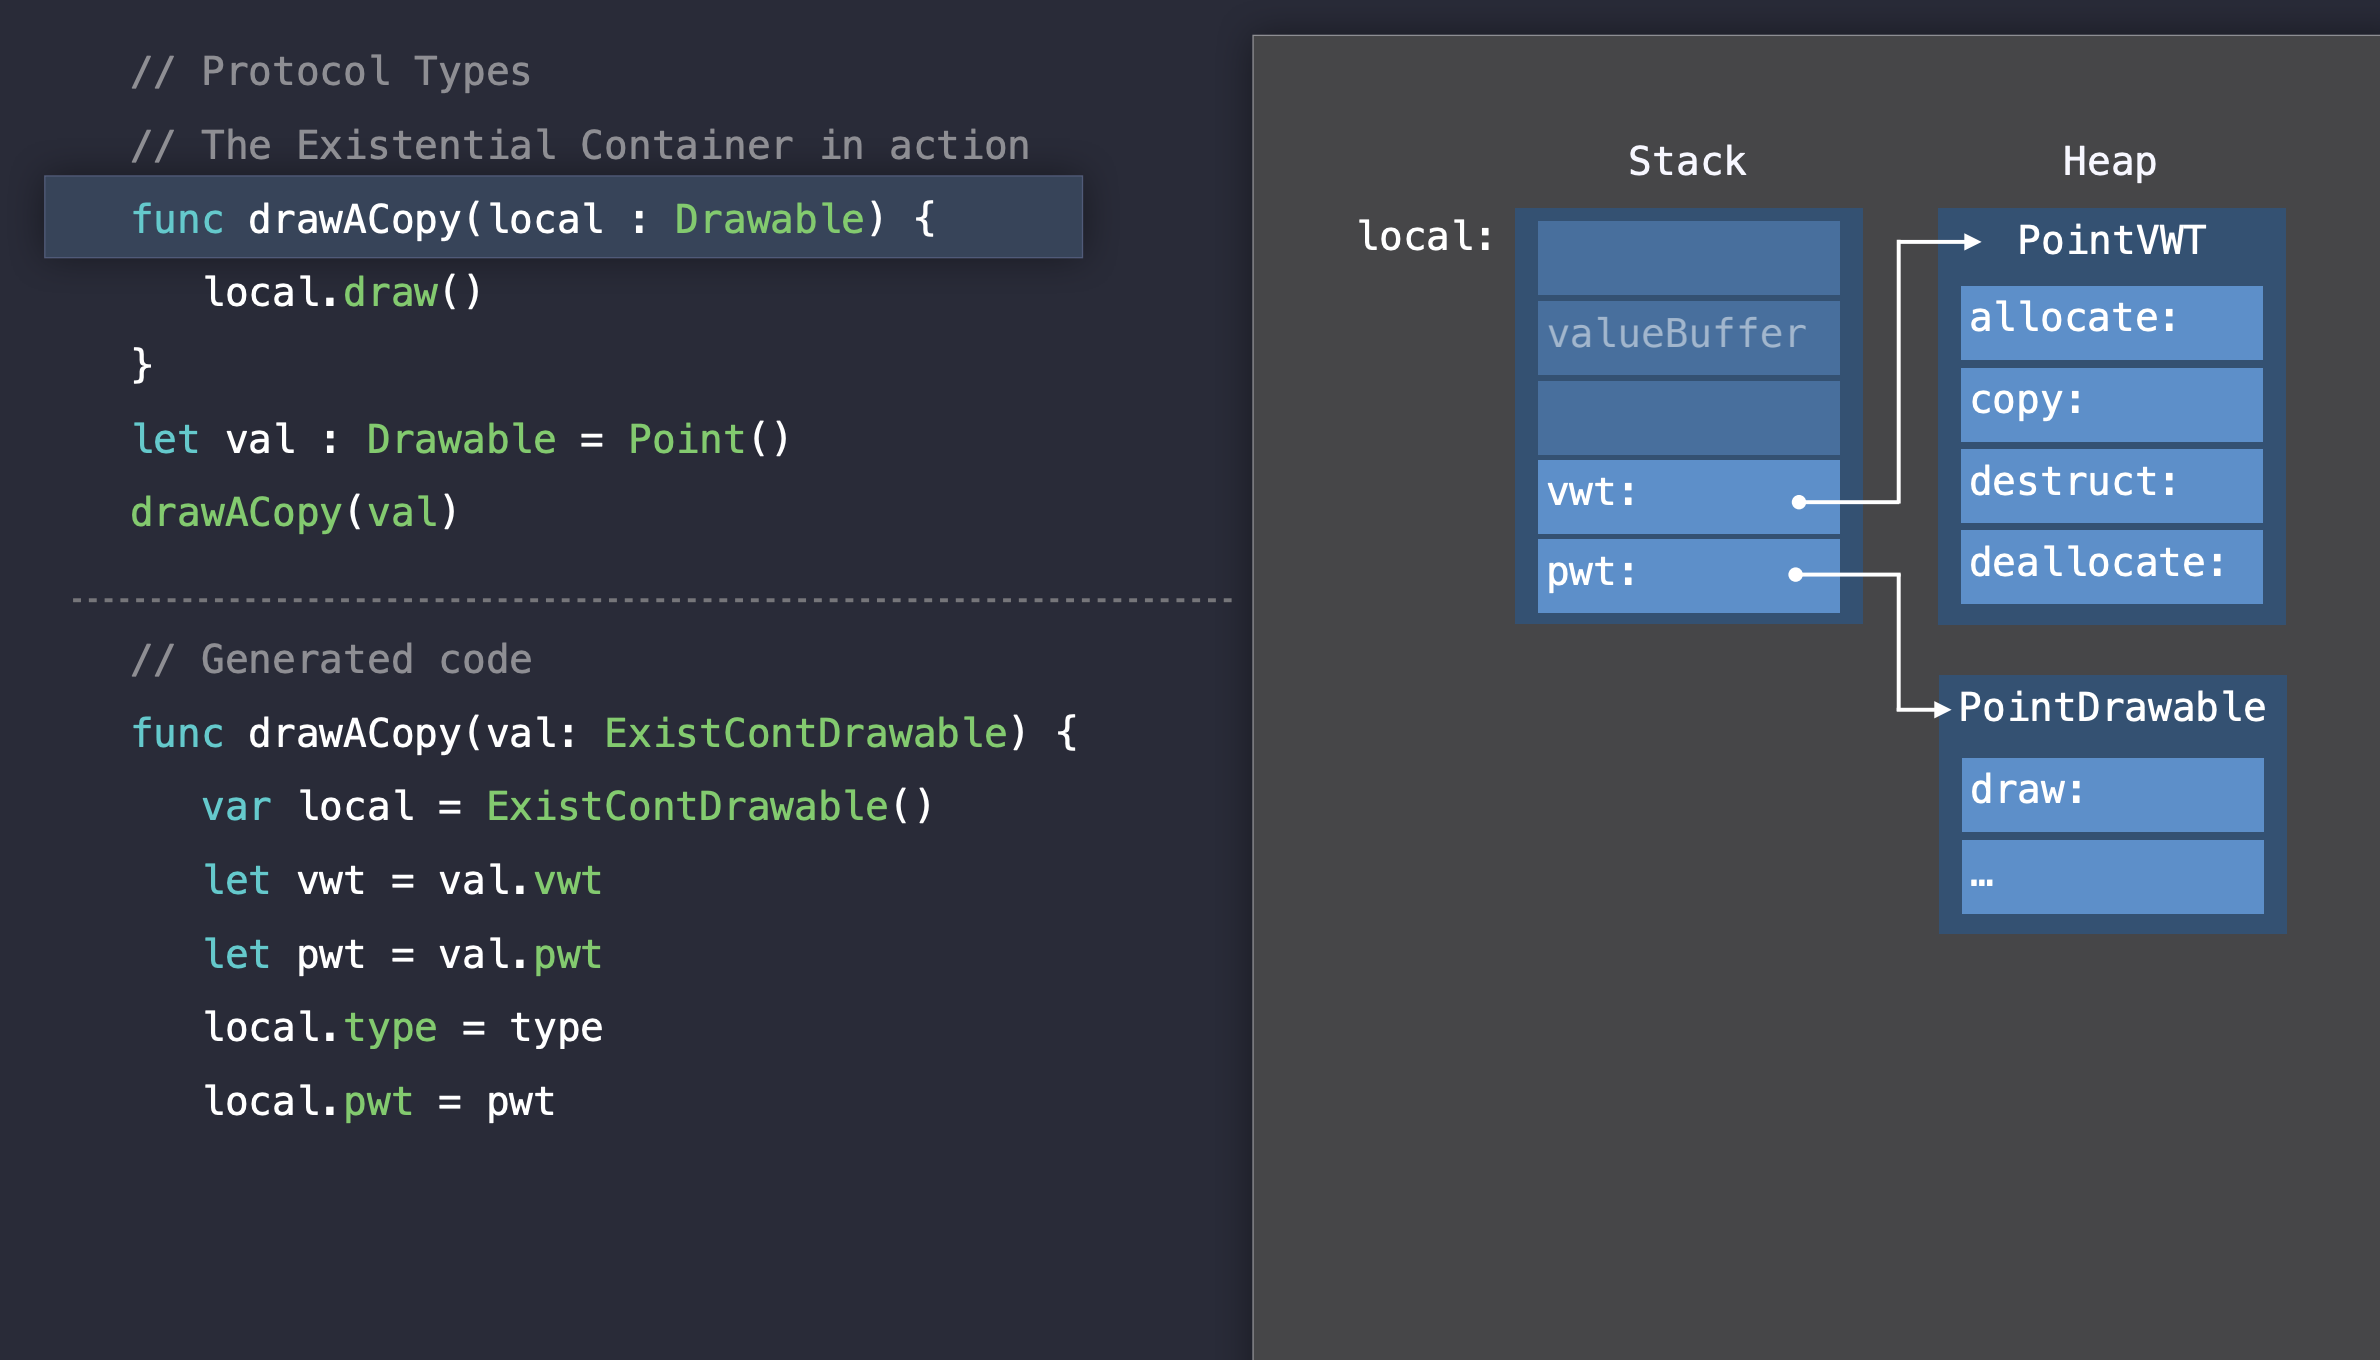Click the arrowhead pointing to PointDrawable
2380x1360 pixels.
[1942, 710]
